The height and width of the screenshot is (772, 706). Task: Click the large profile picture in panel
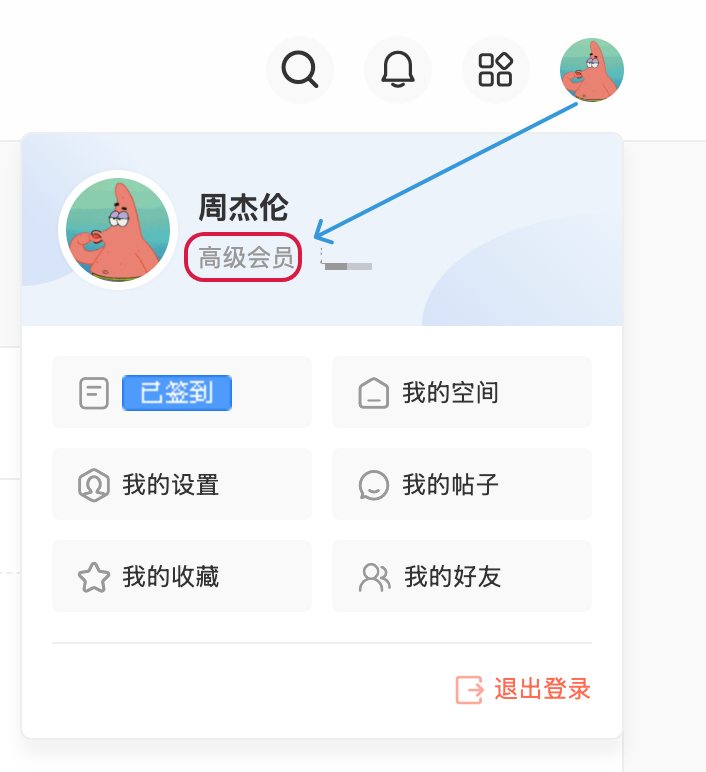coord(118,230)
